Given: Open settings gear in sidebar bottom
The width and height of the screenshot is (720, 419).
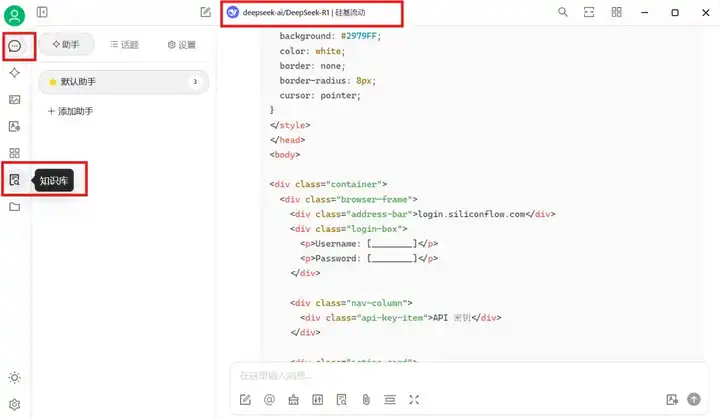Looking at the screenshot, I should [x=15, y=405].
